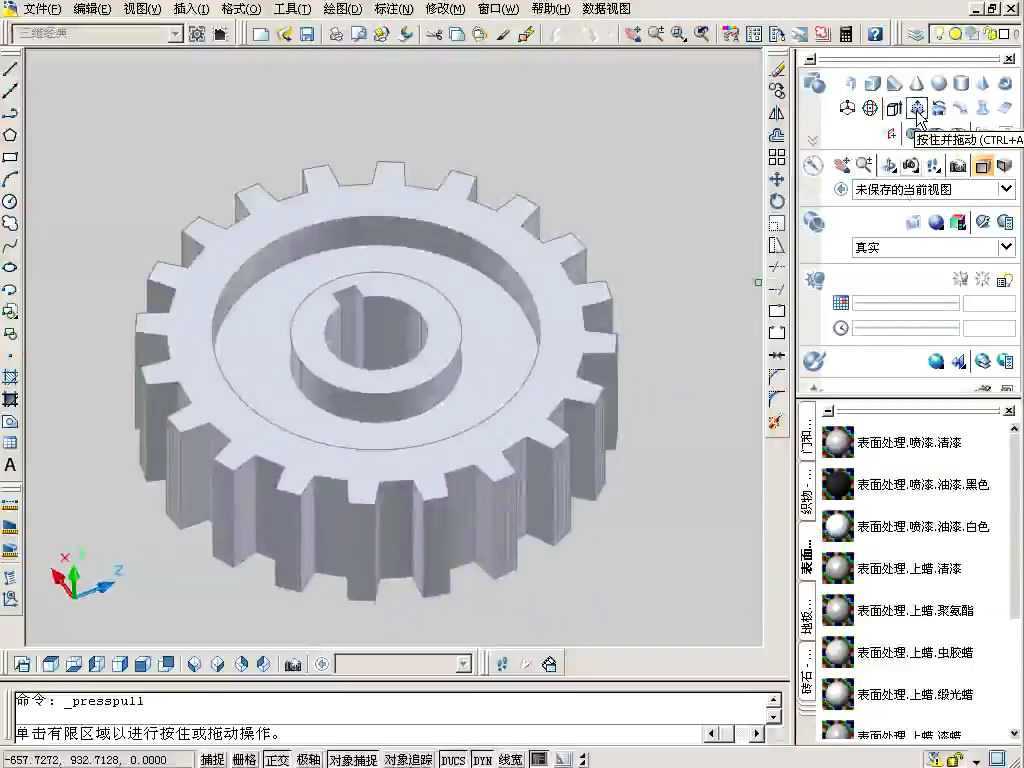
Task: Select the Rotate modify tool
Action: [x=776, y=201]
